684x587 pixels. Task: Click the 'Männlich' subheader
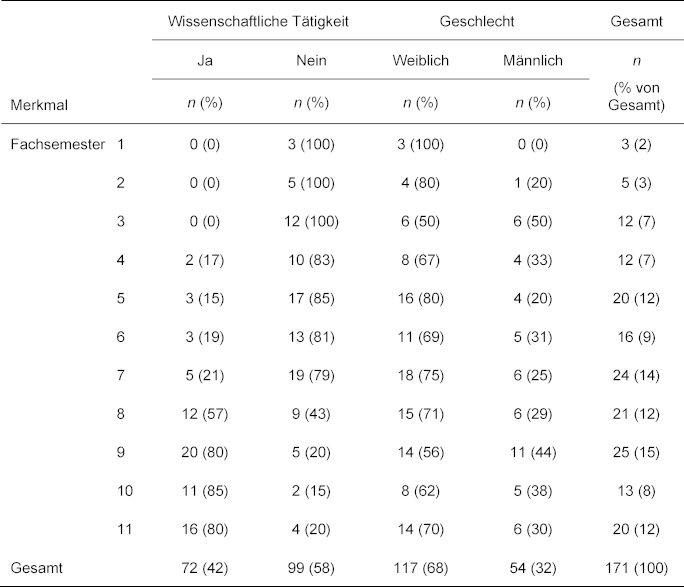point(531,60)
